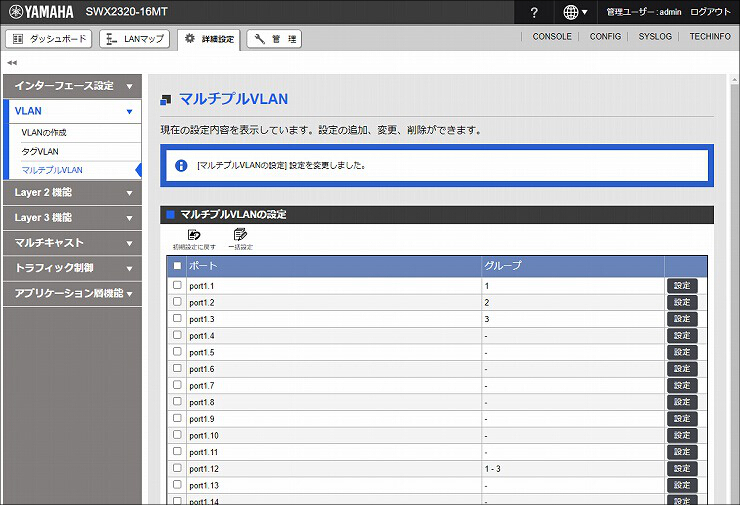This screenshot has width=740, height=505.
Task: Expand the Layer 2 functions menu
Action: tap(72, 193)
